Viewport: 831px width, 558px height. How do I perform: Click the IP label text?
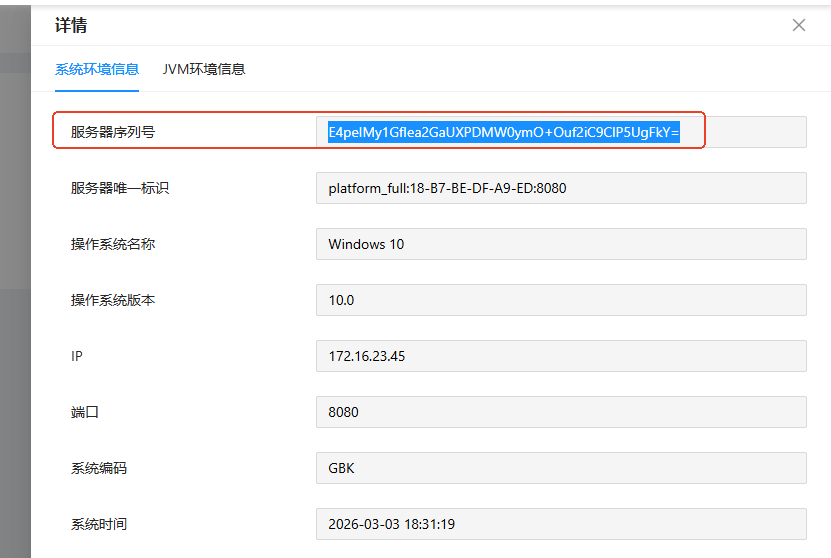coord(77,356)
